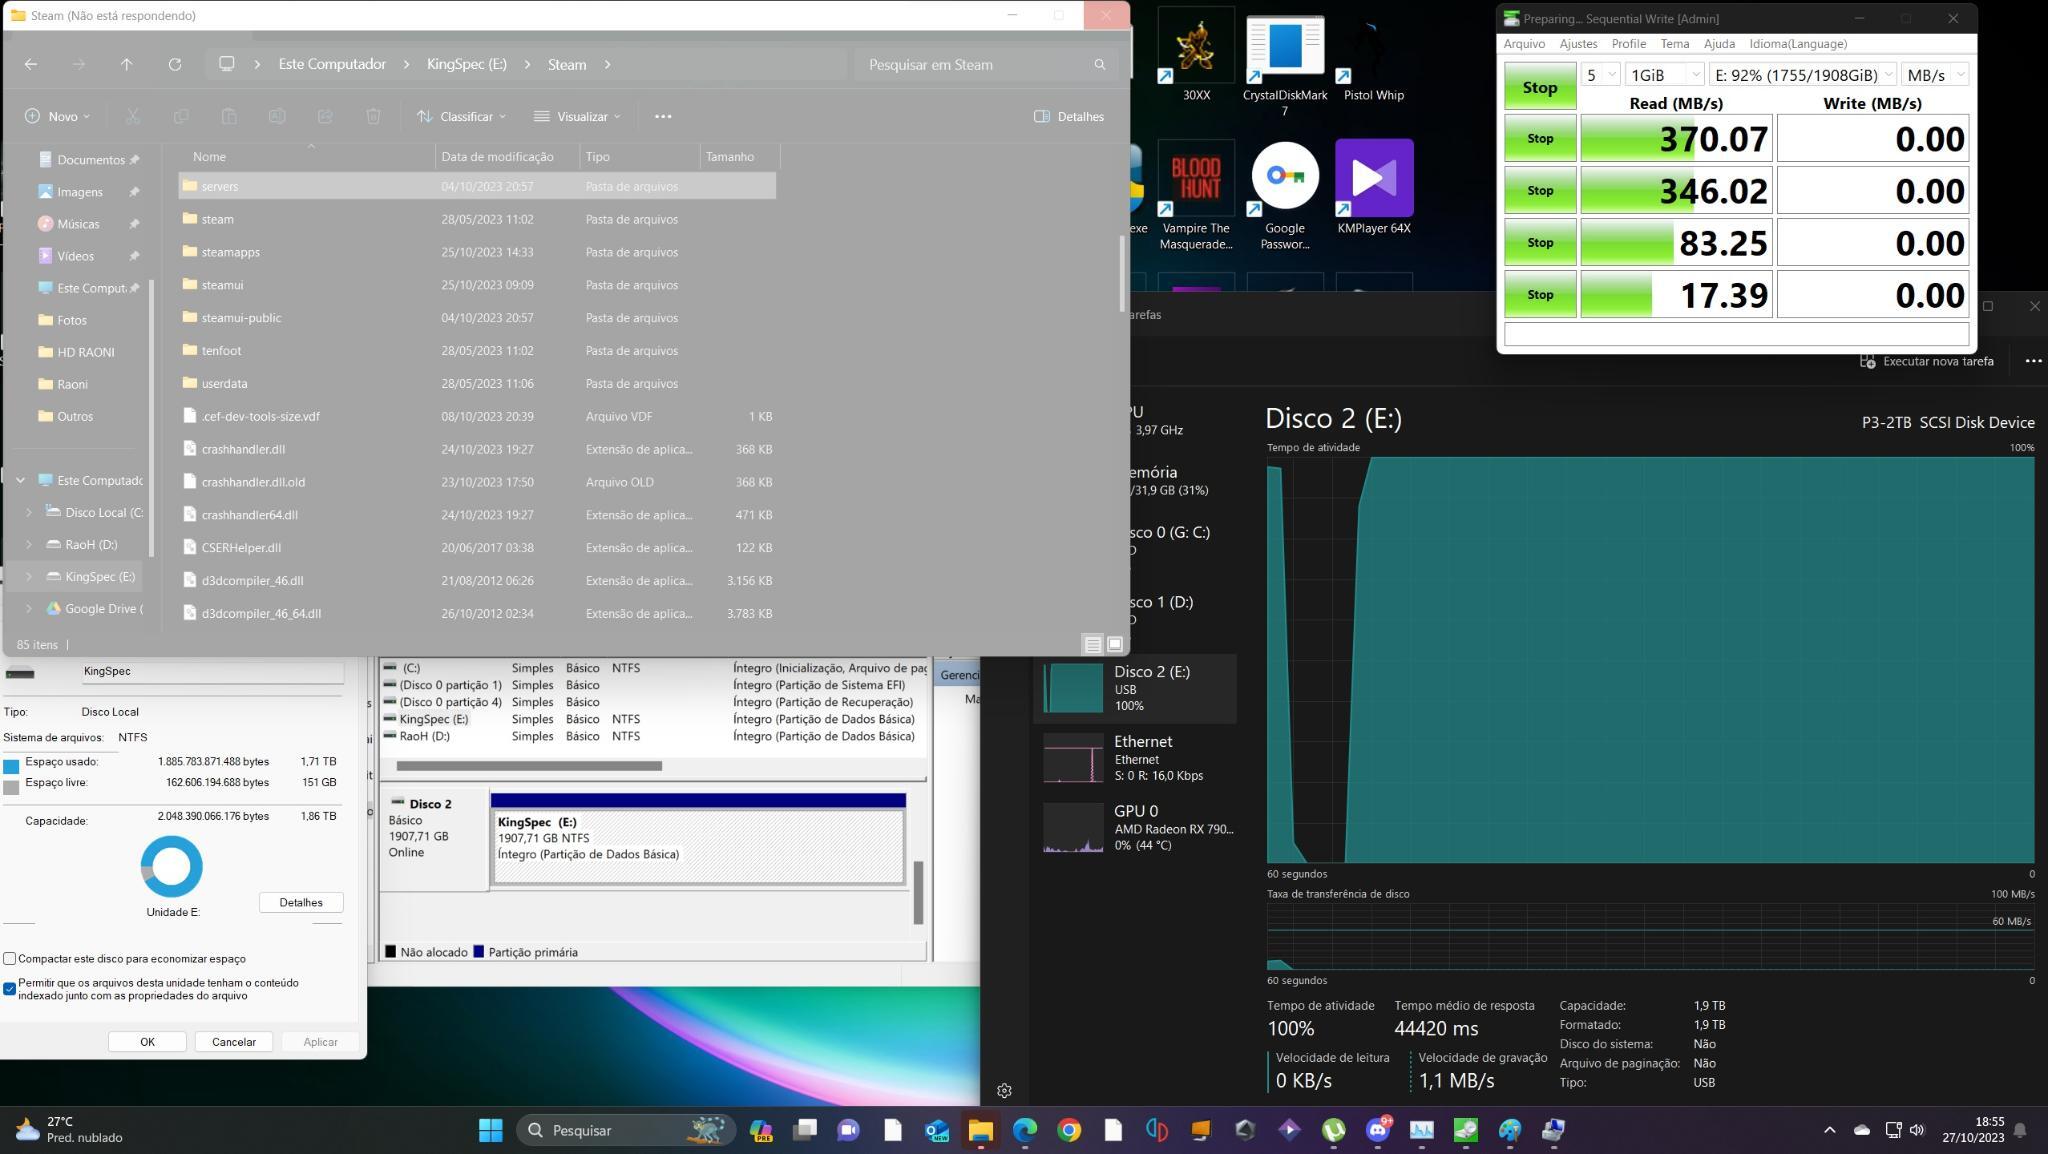The width and height of the screenshot is (2048, 1154).
Task: Click Stop button beside 83.25 reading
Action: tap(1540, 242)
